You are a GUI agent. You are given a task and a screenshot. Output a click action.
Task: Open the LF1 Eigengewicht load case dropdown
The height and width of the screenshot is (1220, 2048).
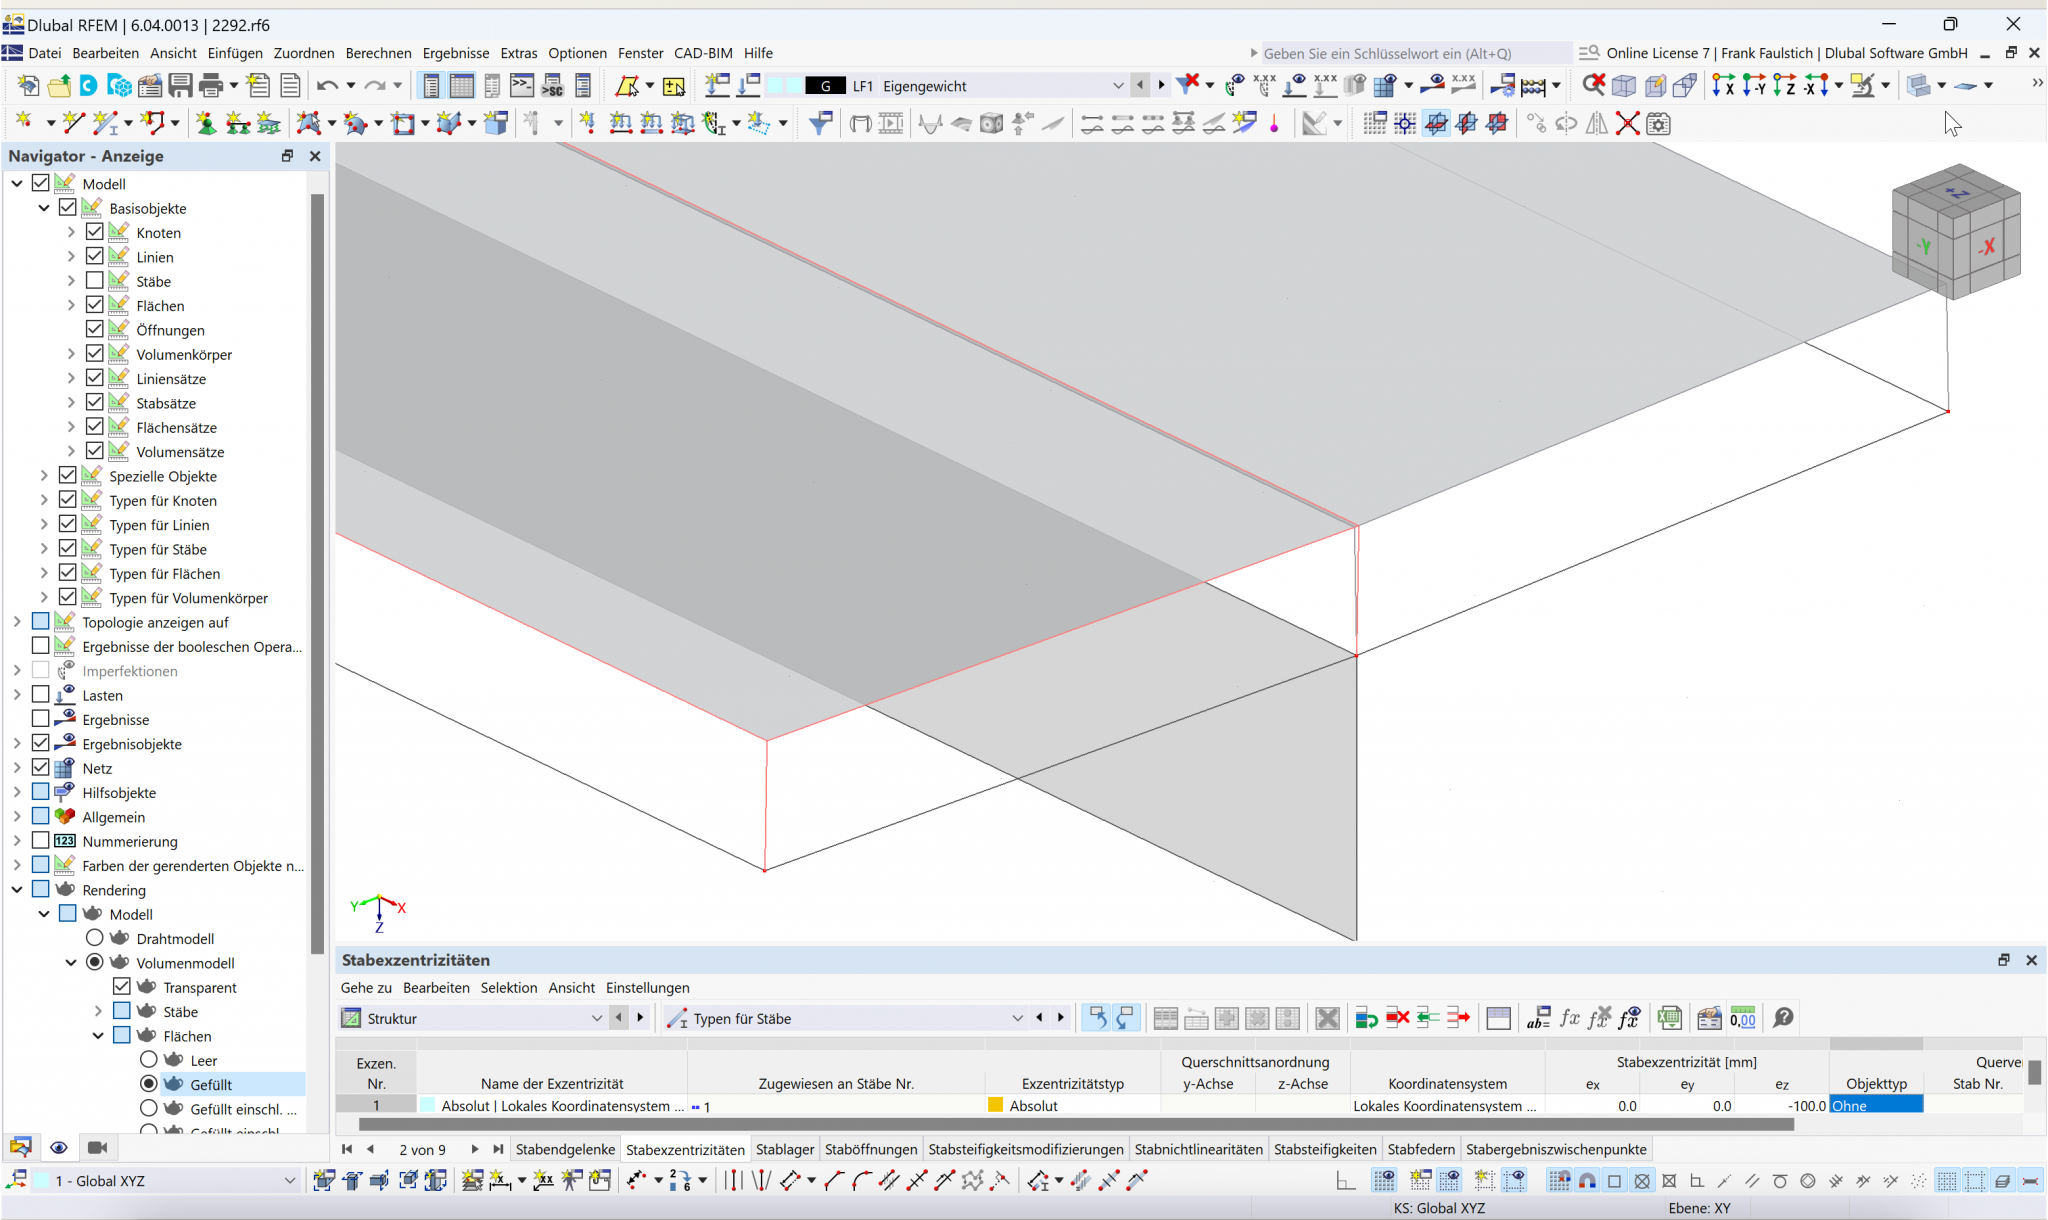pos(1117,86)
